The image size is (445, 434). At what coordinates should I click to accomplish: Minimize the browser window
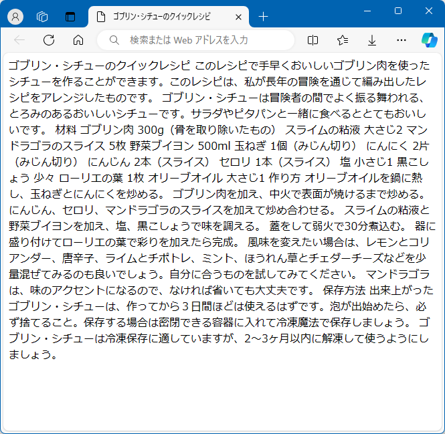(x=367, y=11)
